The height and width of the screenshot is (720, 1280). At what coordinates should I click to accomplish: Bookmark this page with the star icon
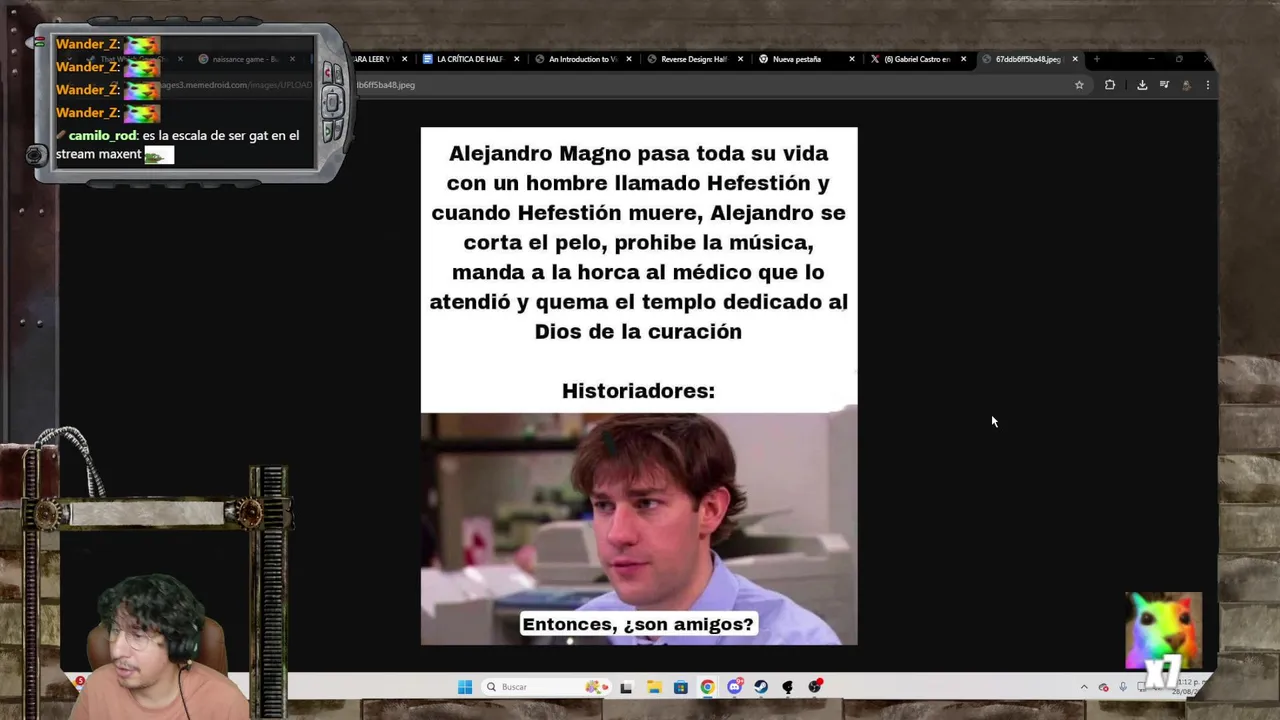click(x=1079, y=85)
